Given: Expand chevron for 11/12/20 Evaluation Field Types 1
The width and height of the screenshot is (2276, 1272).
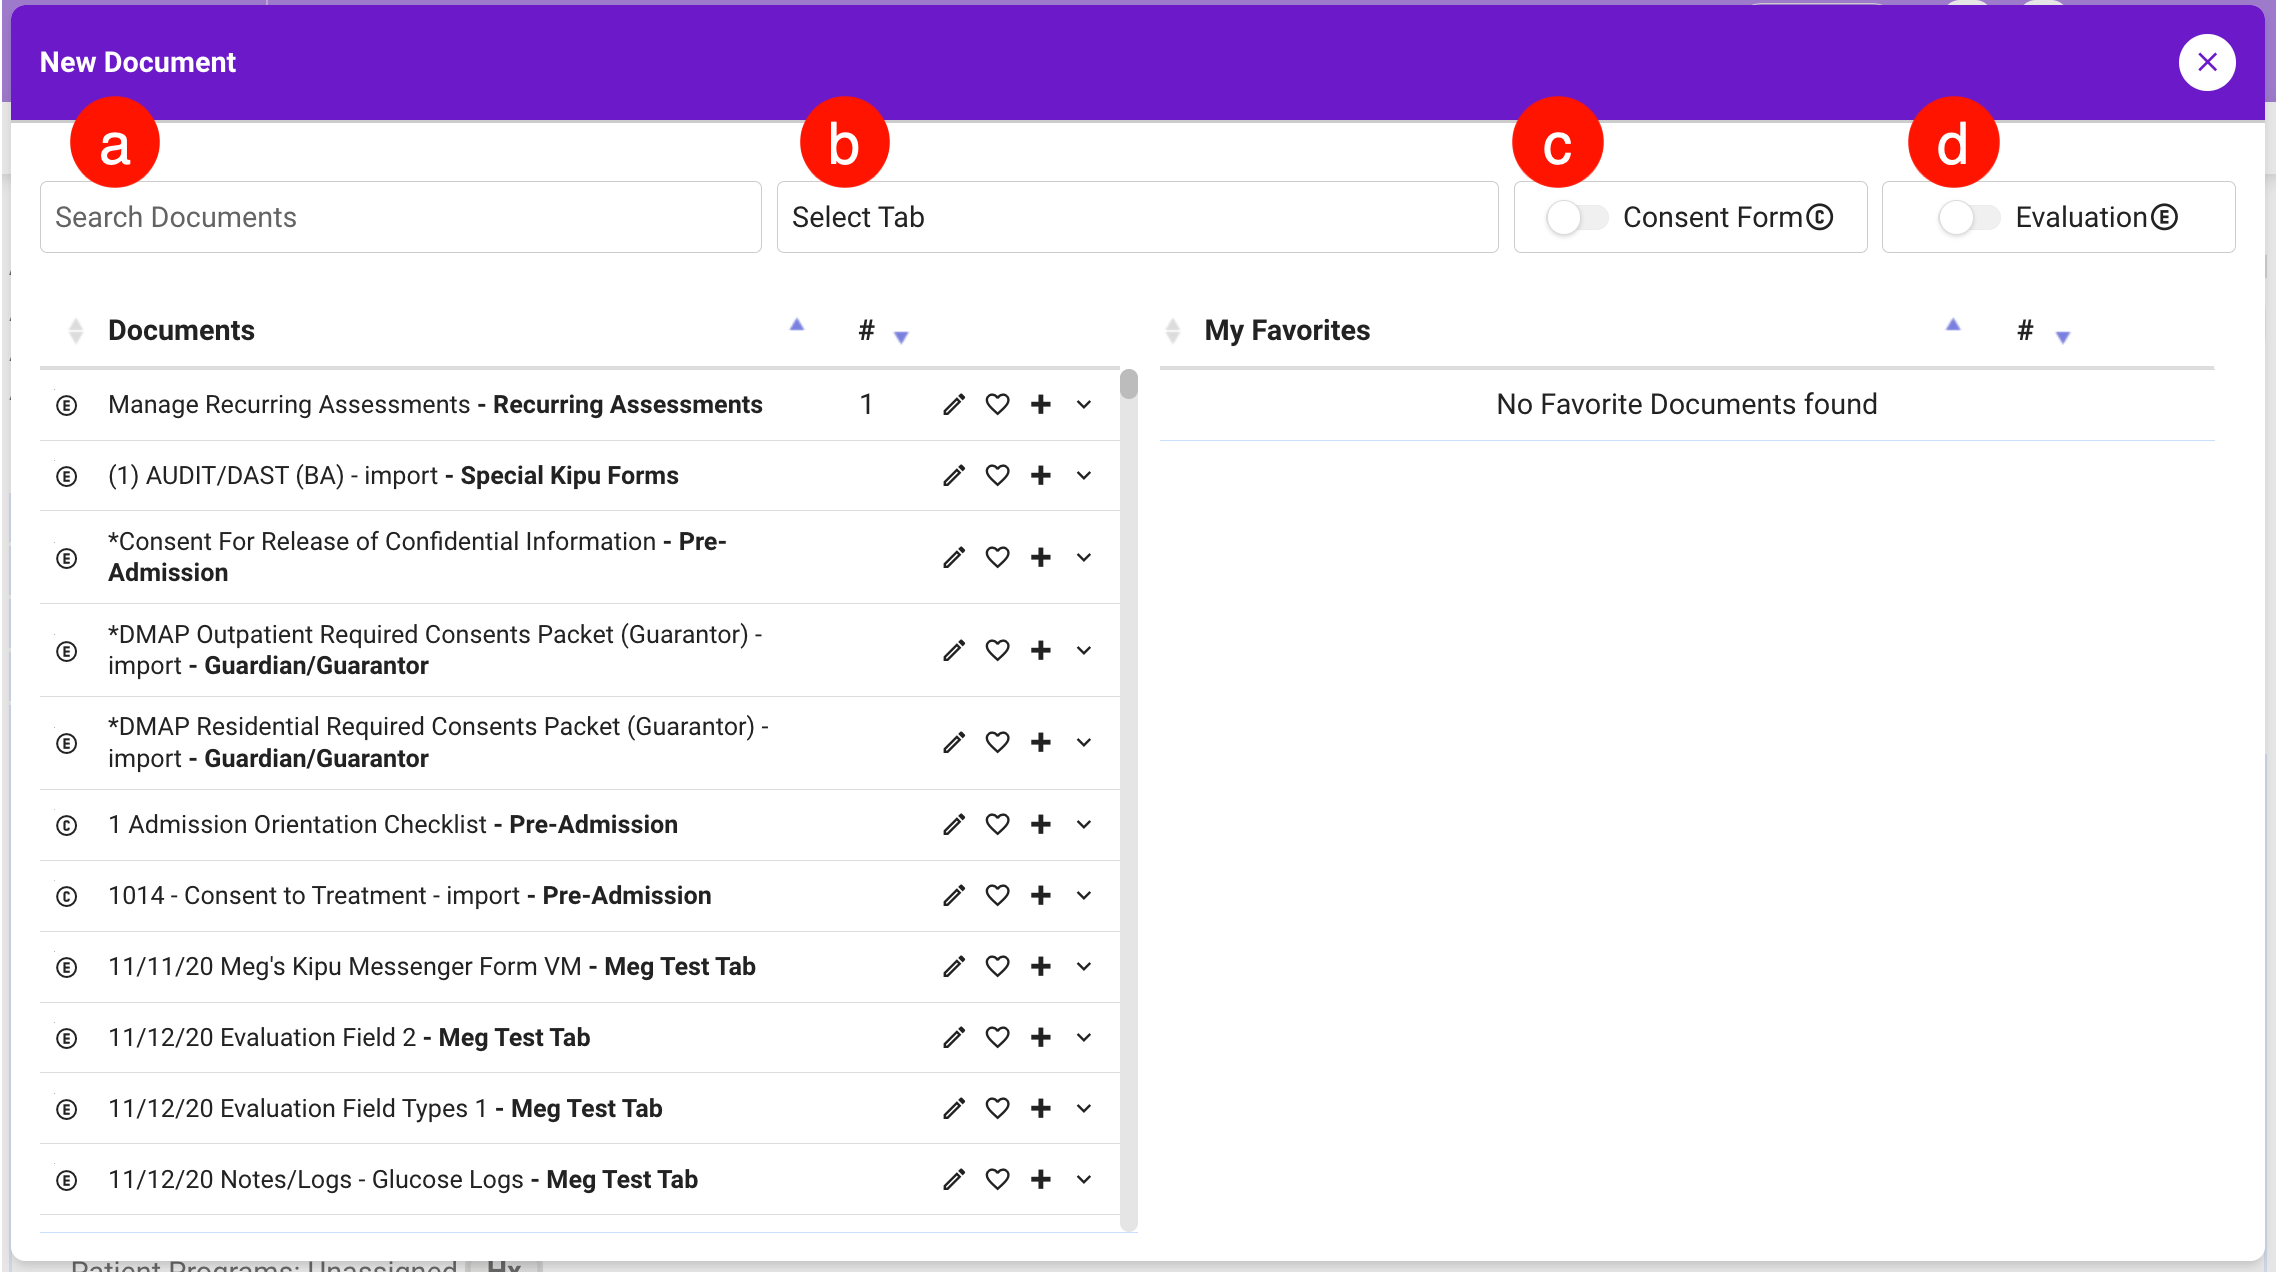Looking at the screenshot, I should [x=1084, y=1108].
